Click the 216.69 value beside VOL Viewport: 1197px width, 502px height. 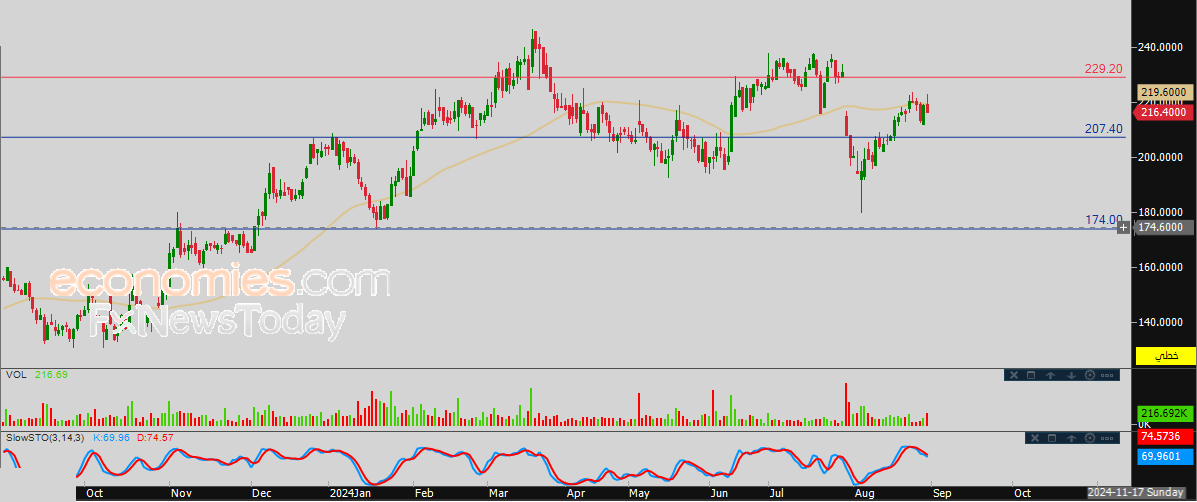click(x=51, y=375)
